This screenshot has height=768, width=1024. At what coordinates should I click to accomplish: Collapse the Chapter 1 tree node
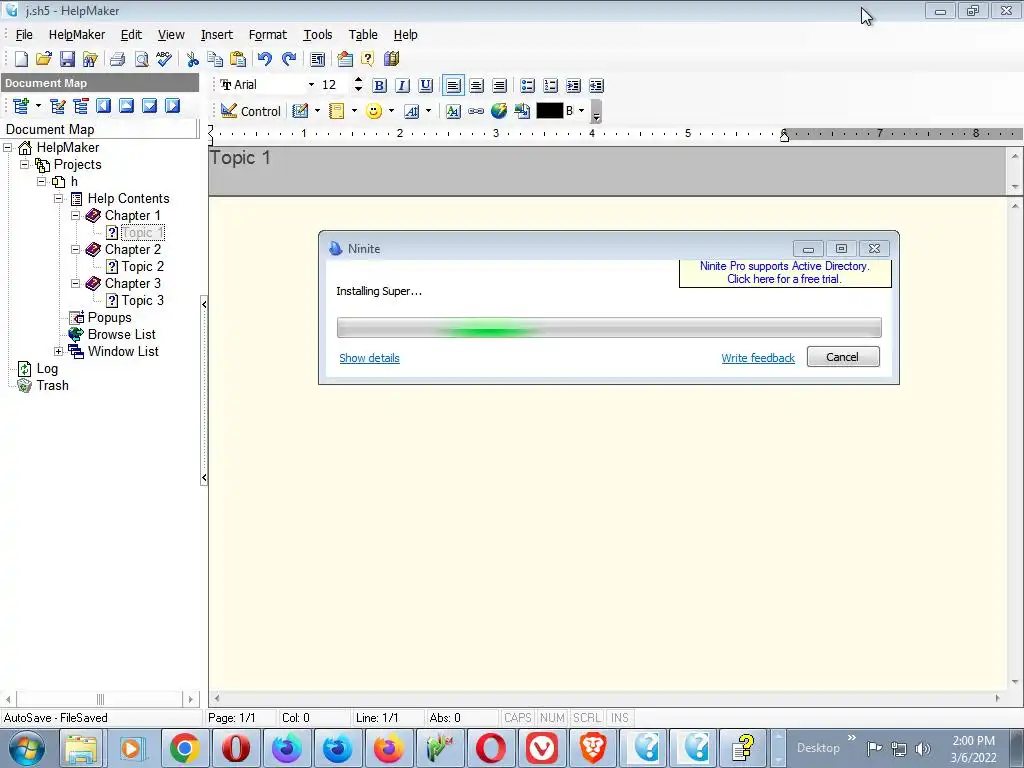(76, 215)
